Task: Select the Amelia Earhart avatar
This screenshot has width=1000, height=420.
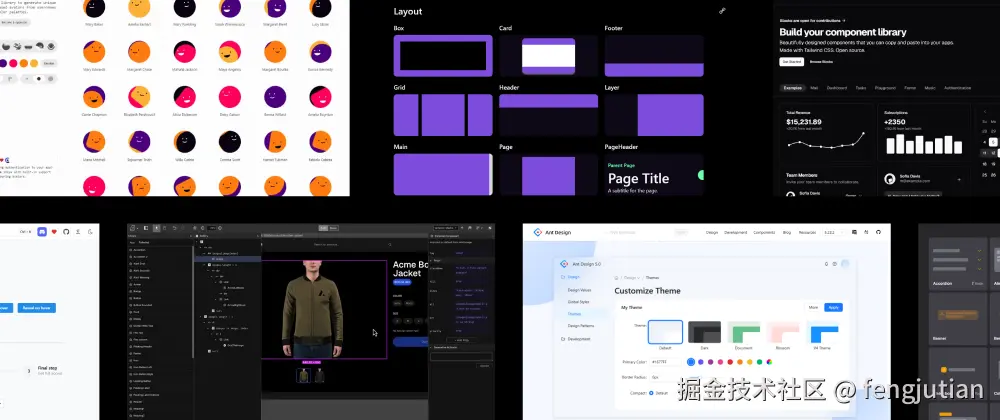Action: [x=139, y=8]
